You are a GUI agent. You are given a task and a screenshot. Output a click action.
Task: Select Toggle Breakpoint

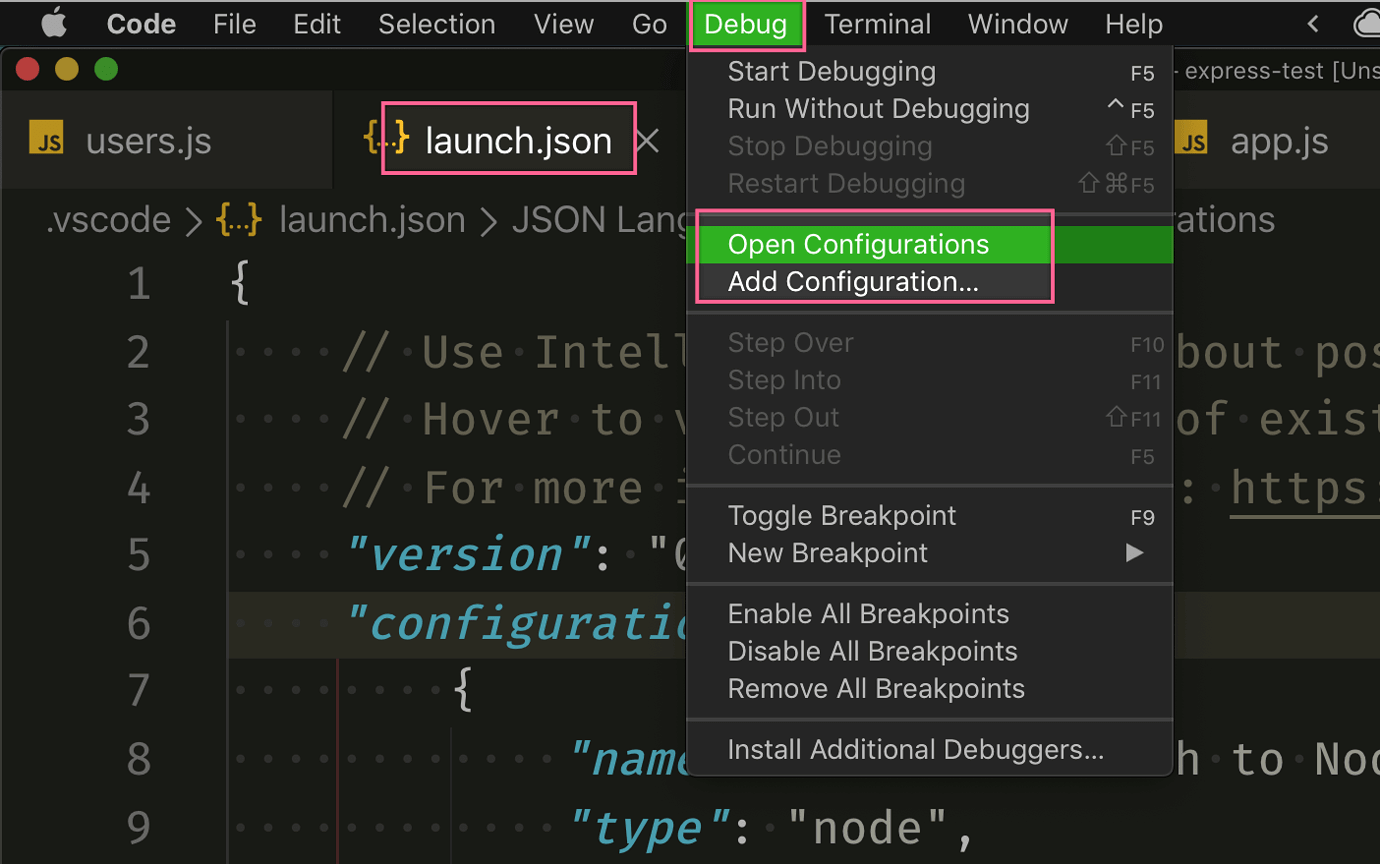[x=929, y=516]
